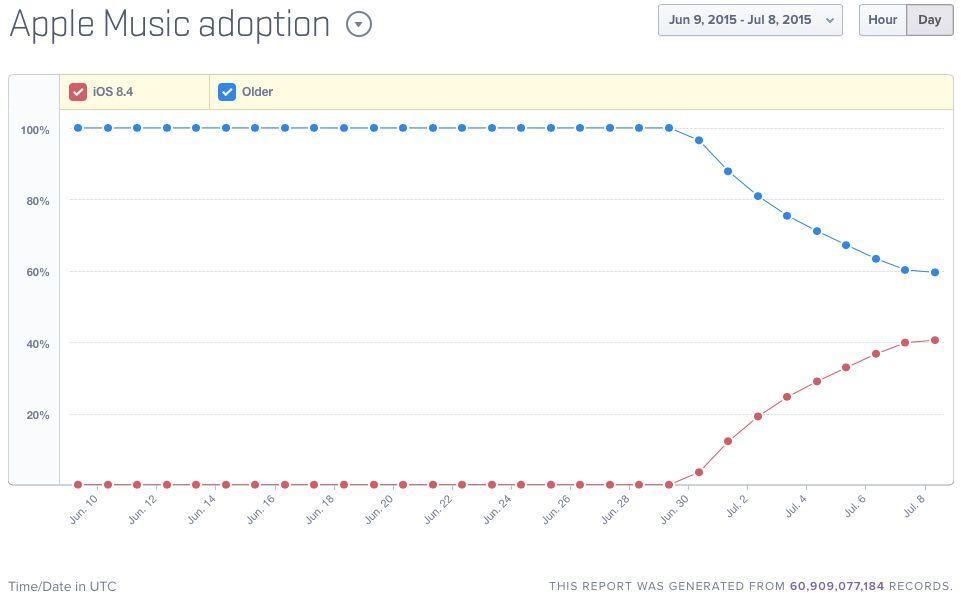Click the chevron in the date range picker

(830, 20)
